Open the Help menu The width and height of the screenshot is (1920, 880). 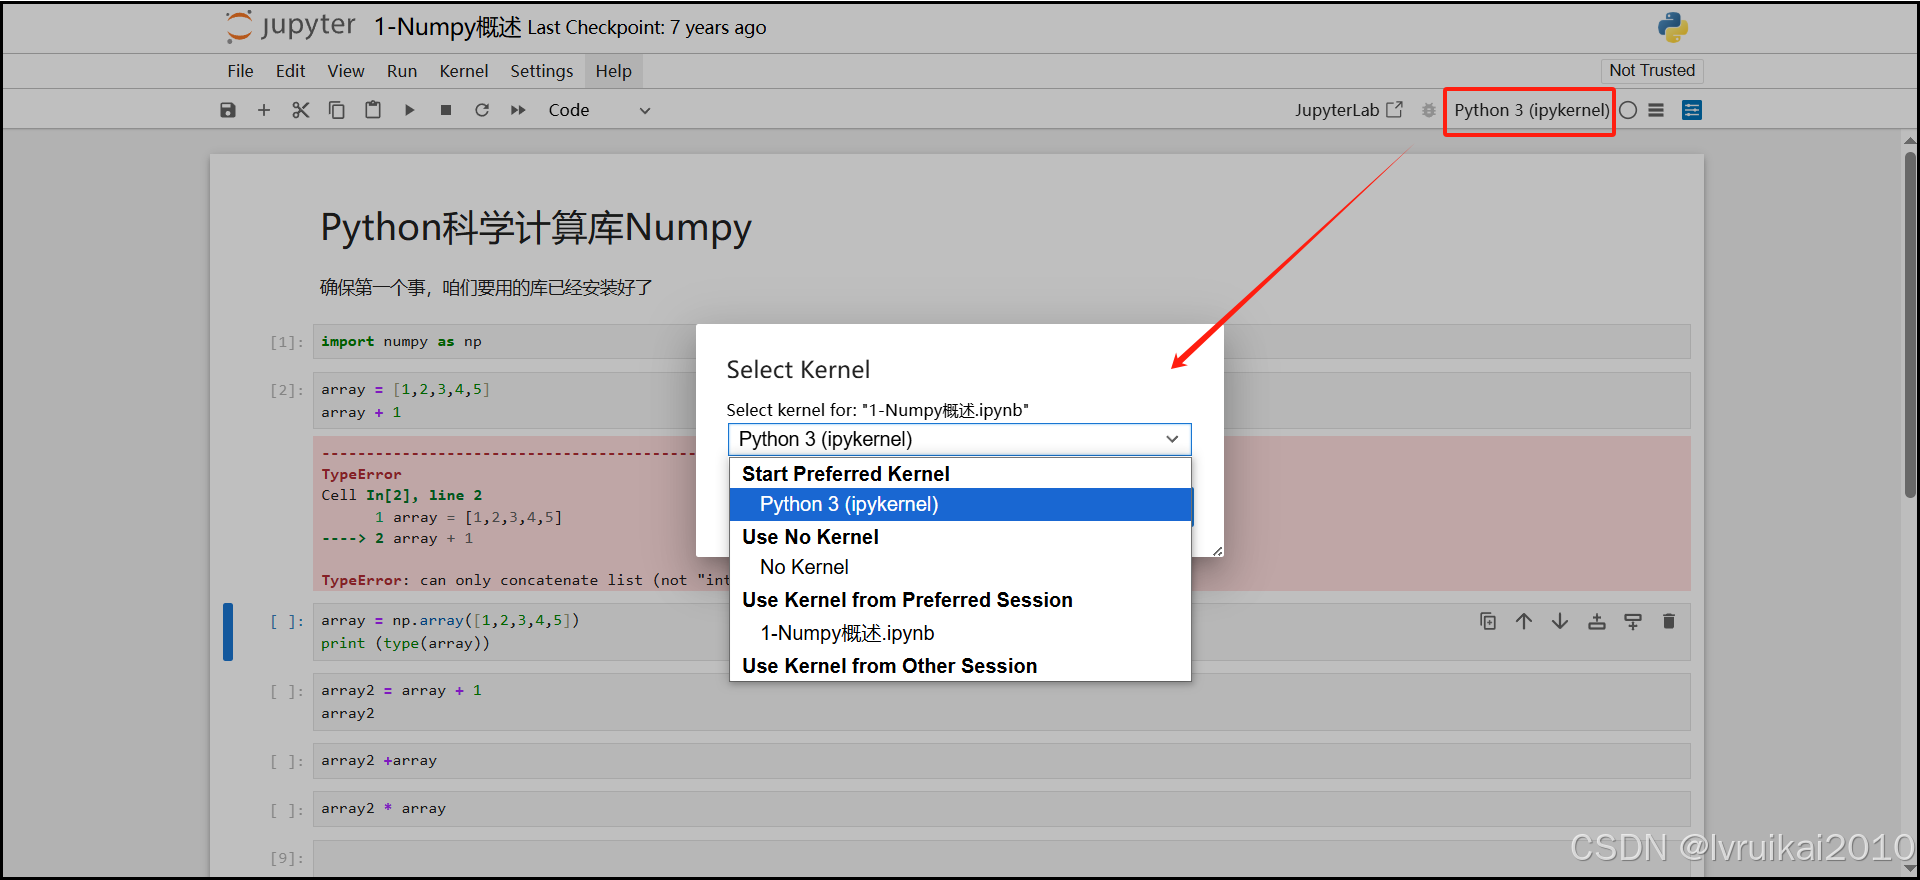(614, 71)
